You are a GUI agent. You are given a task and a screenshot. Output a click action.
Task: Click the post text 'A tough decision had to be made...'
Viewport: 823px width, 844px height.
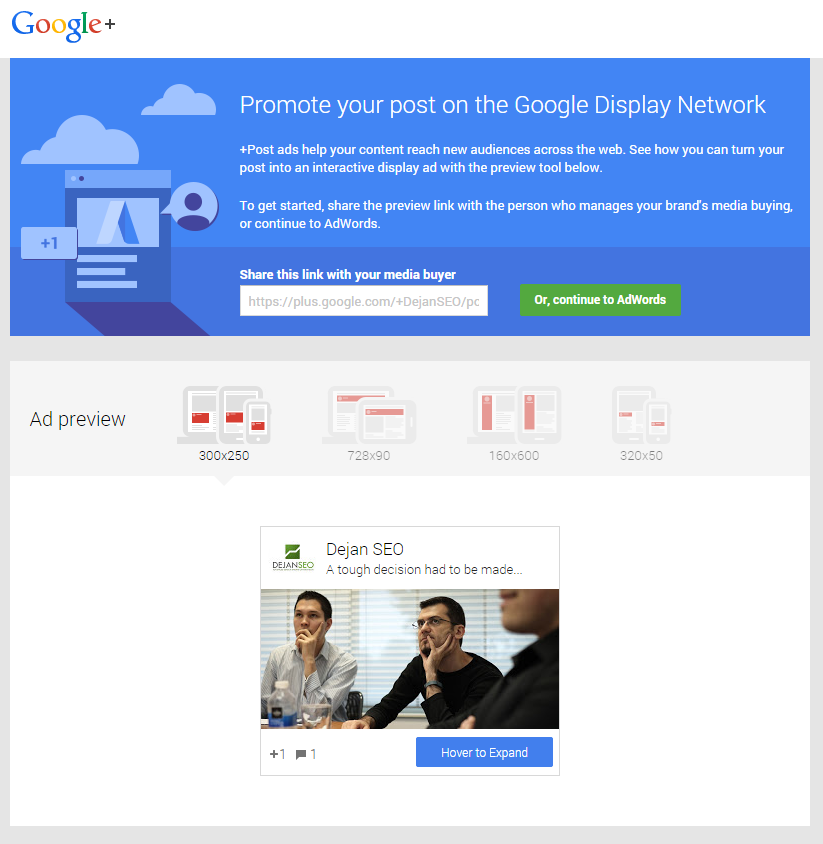[x=424, y=569]
